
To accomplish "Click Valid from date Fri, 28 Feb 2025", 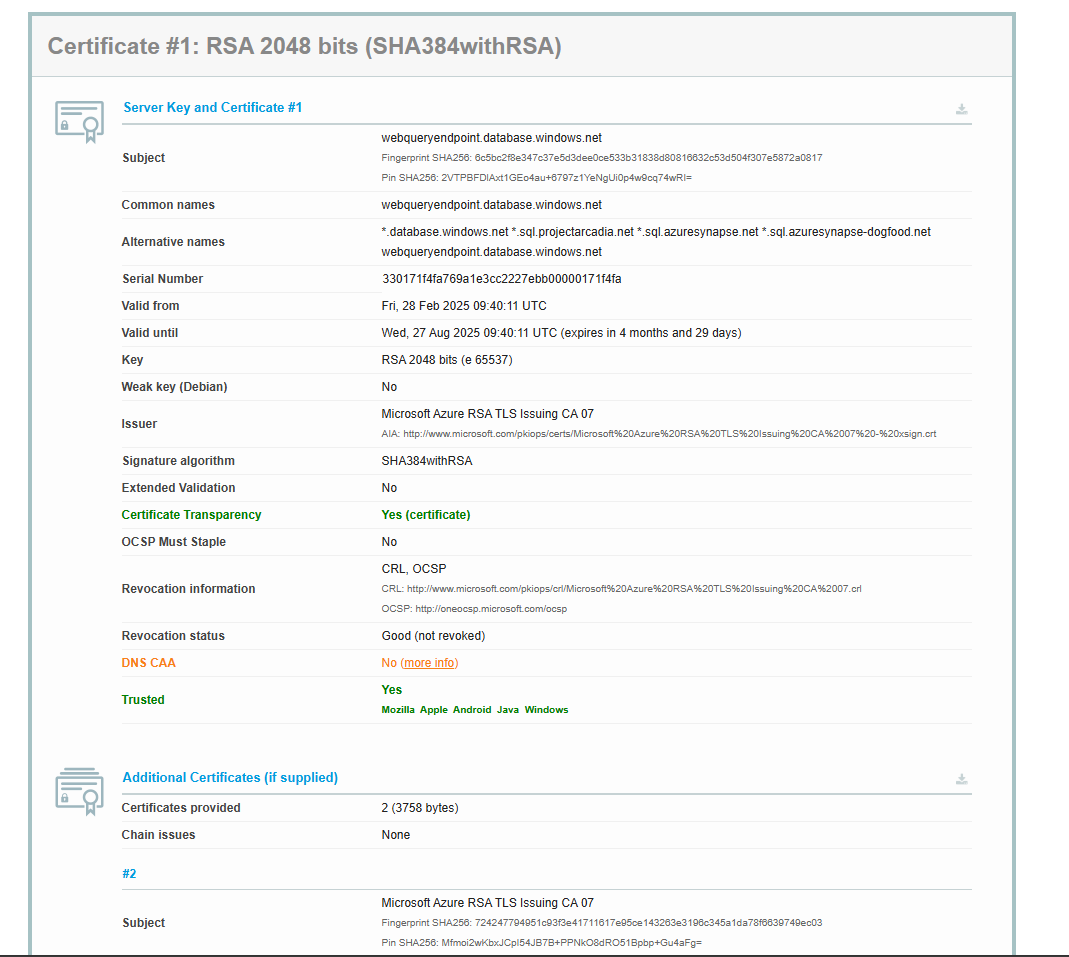I will click(464, 306).
